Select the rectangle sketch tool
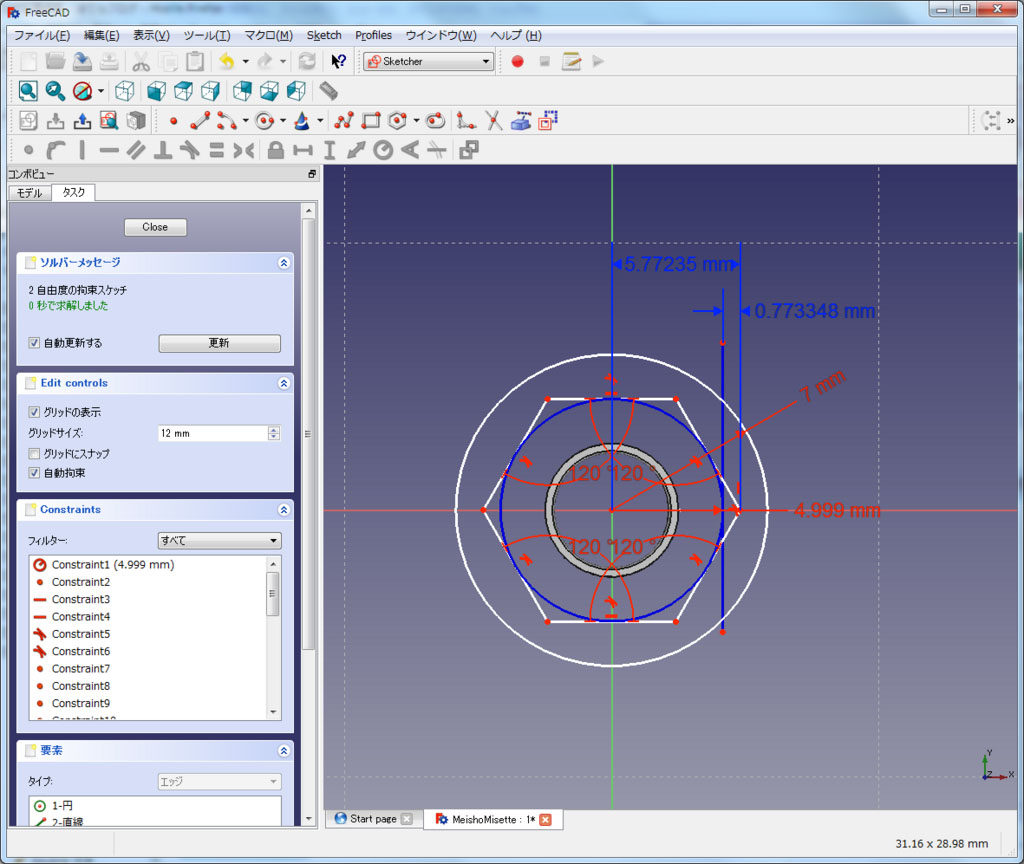Image resolution: width=1024 pixels, height=864 pixels. tap(371, 121)
